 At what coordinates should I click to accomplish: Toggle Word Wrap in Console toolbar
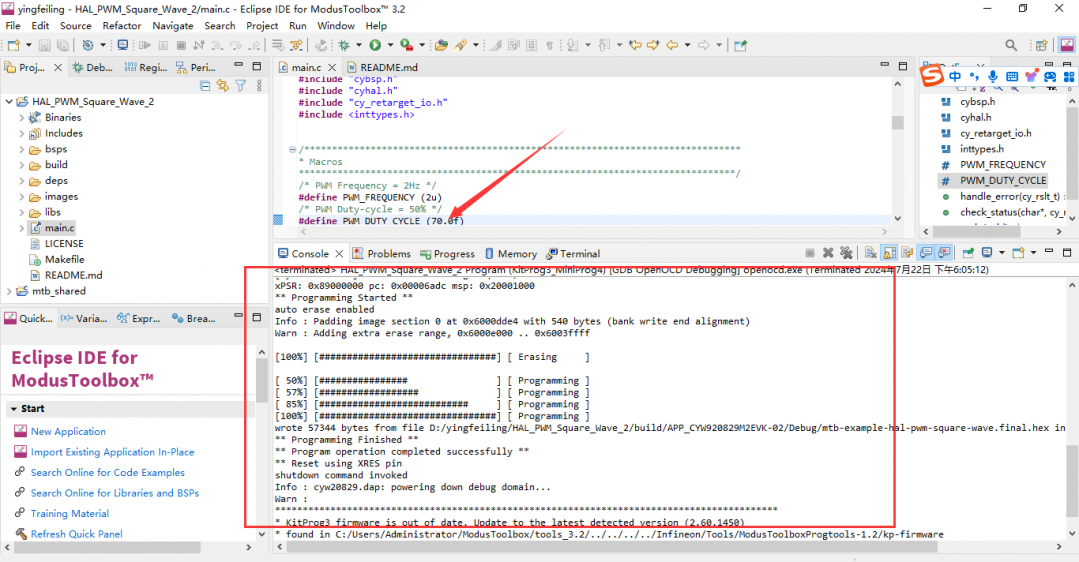point(908,253)
